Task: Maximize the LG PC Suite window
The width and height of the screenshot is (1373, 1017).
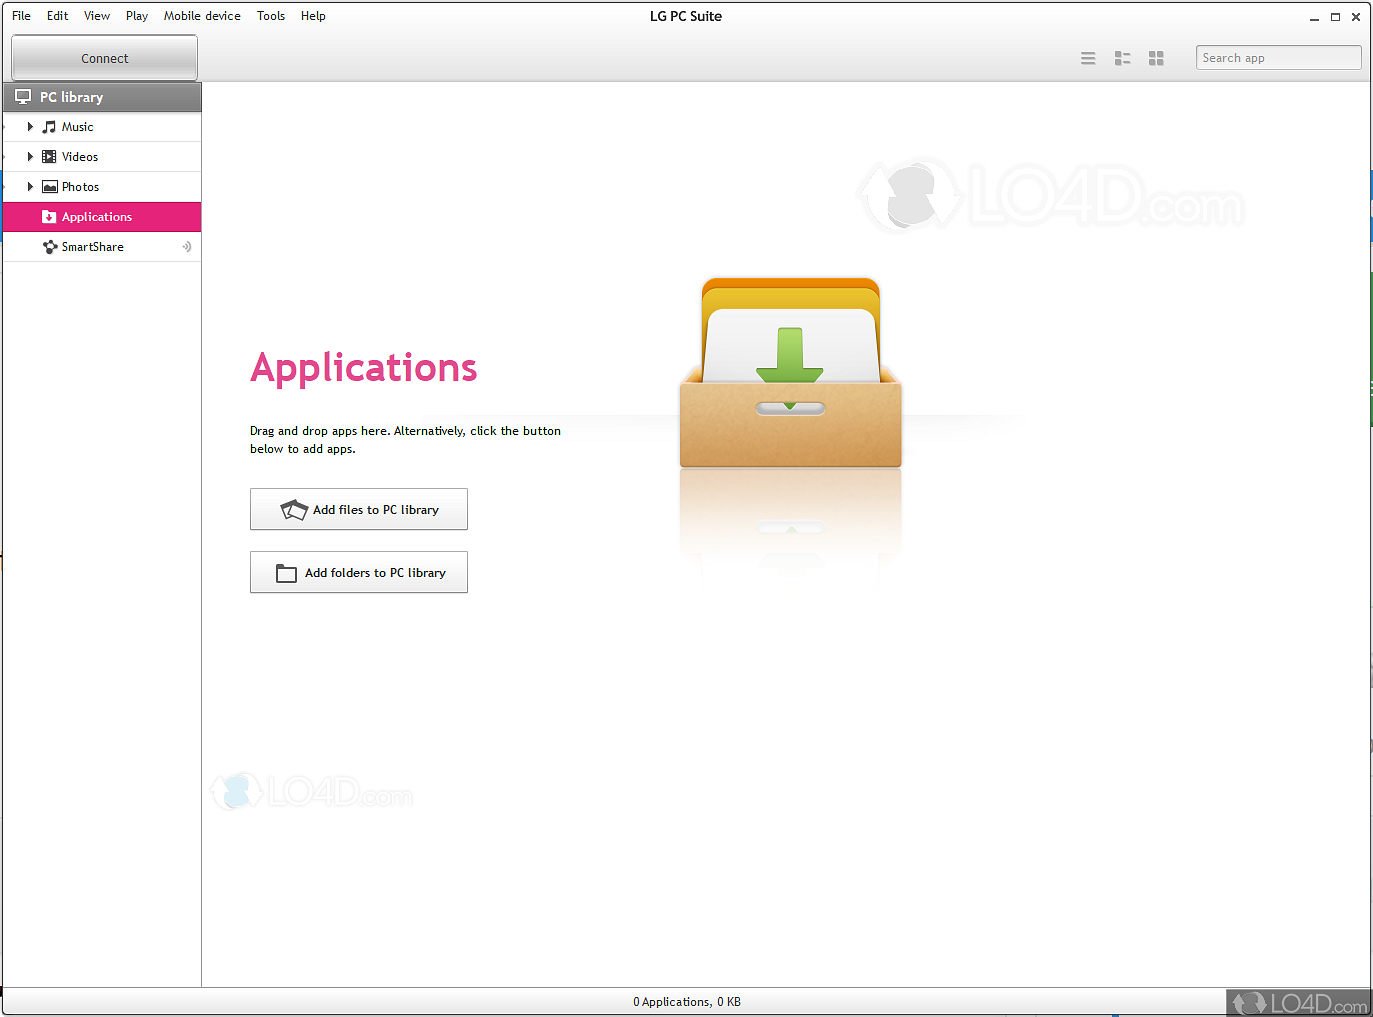Action: tap(1335, 17)
